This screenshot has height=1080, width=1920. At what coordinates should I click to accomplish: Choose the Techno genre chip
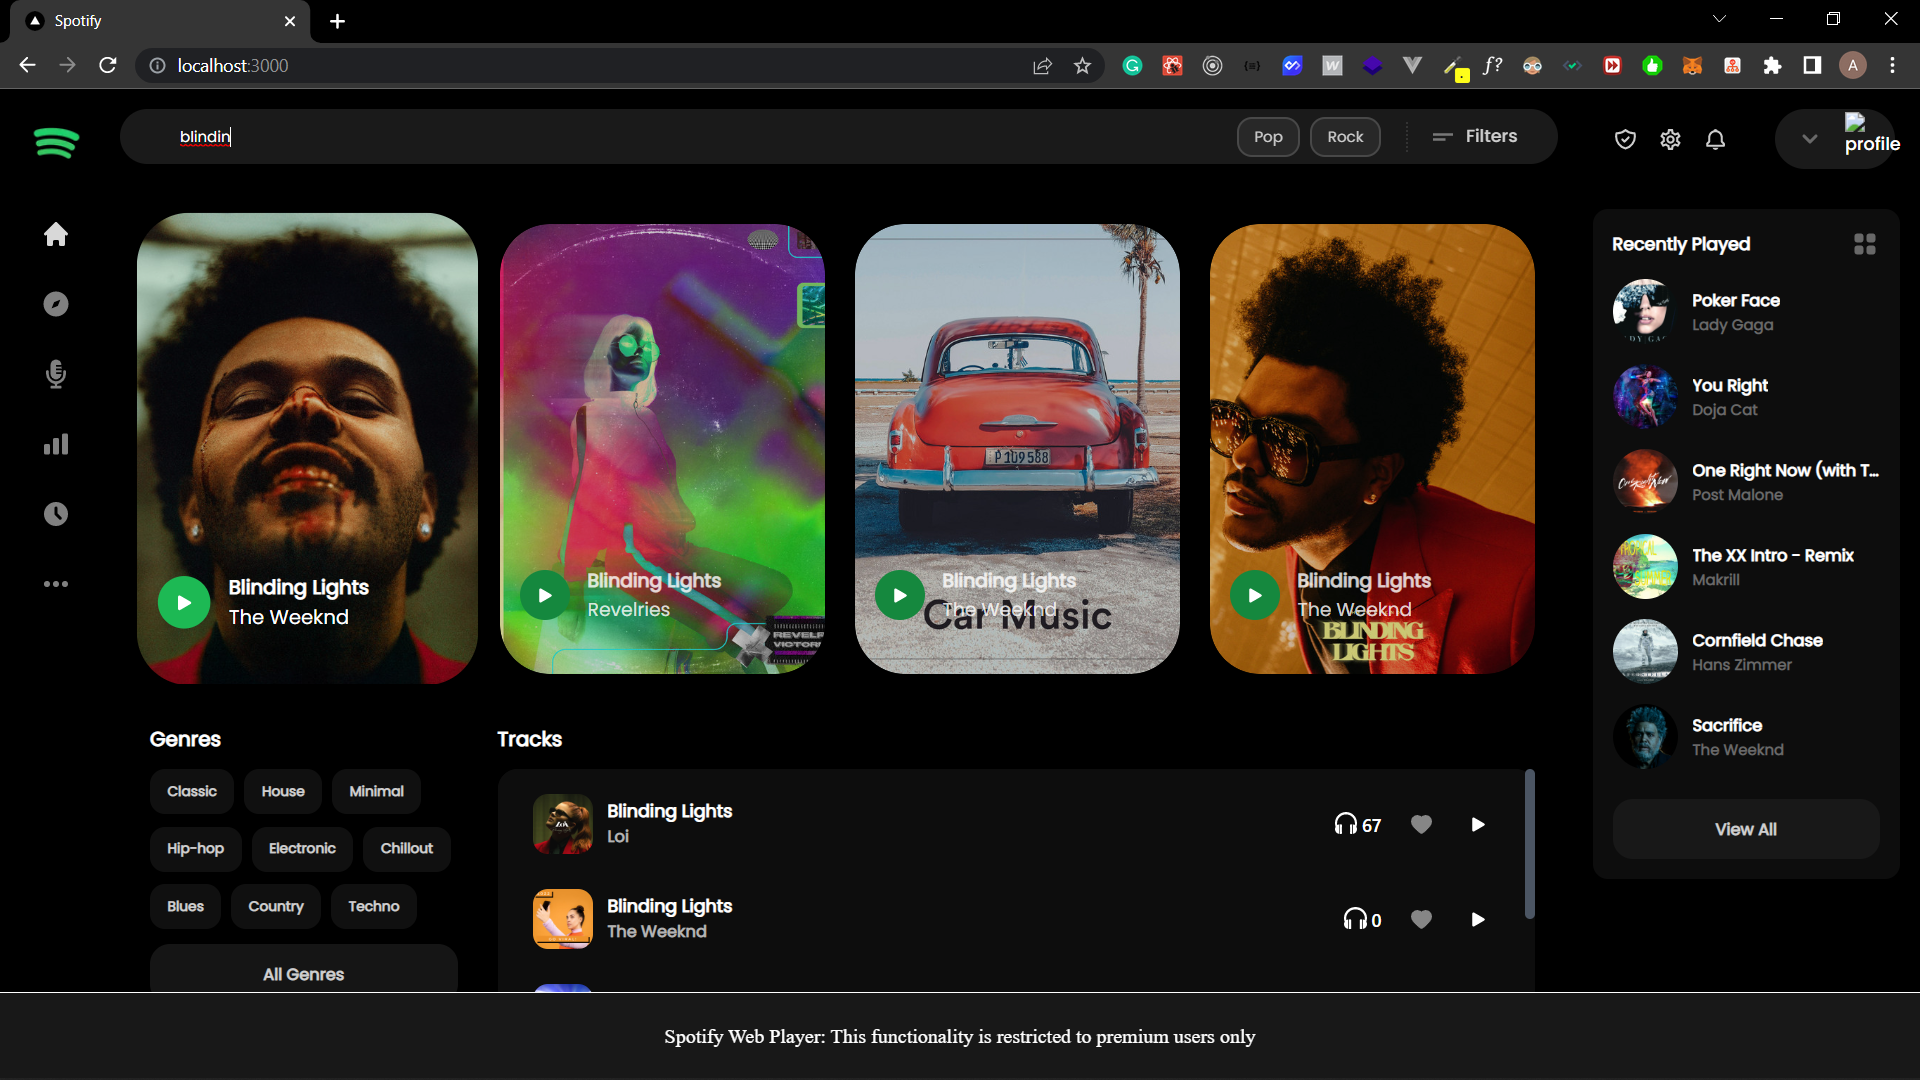pyautogui.click(x=372, y=906)
